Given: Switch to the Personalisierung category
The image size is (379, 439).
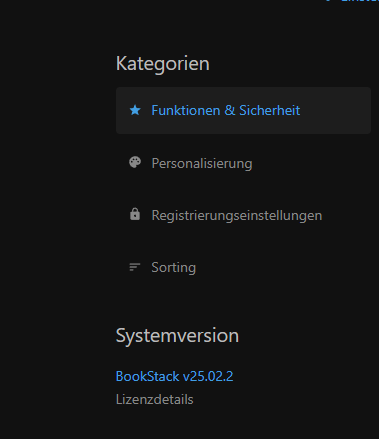Looking at the screenshot, I should point(243,163).
